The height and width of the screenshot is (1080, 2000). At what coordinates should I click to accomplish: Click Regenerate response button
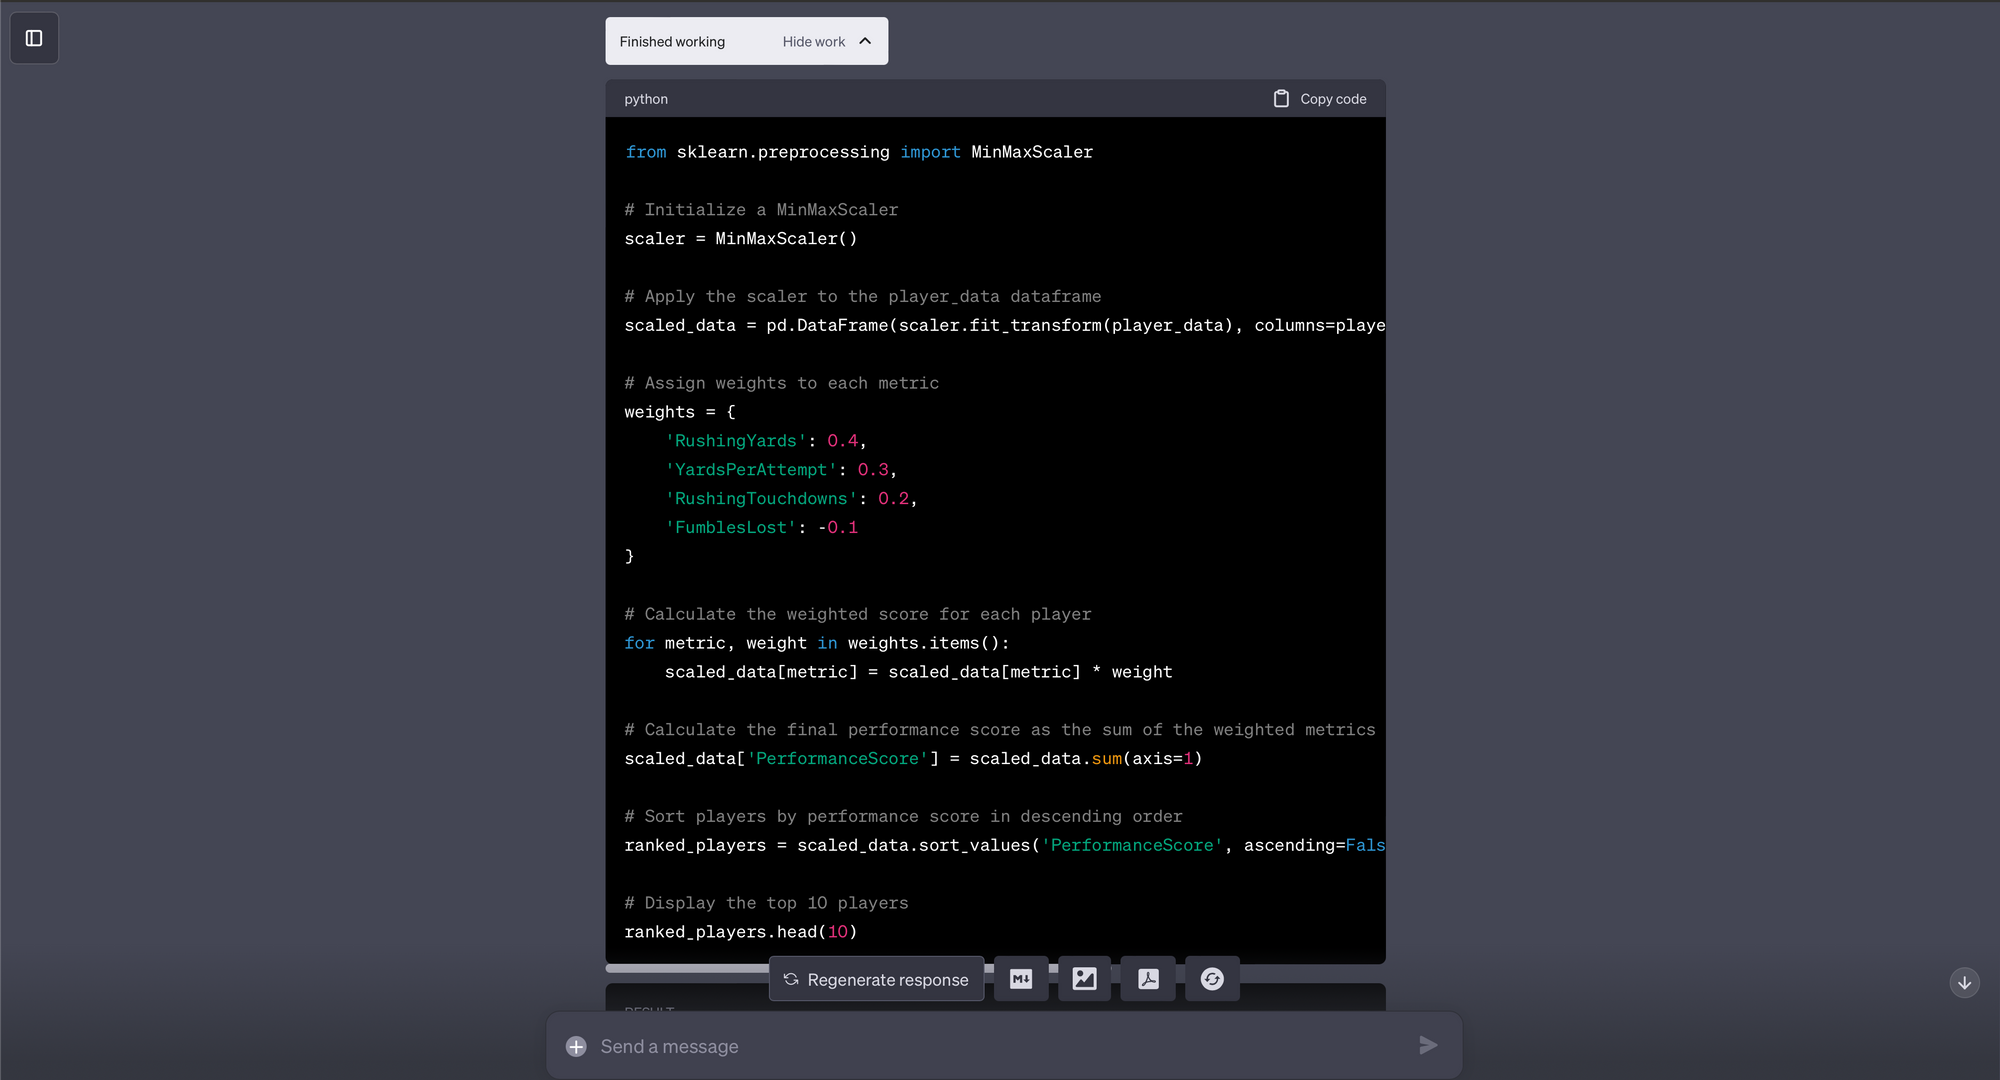(x=876, y=980)
